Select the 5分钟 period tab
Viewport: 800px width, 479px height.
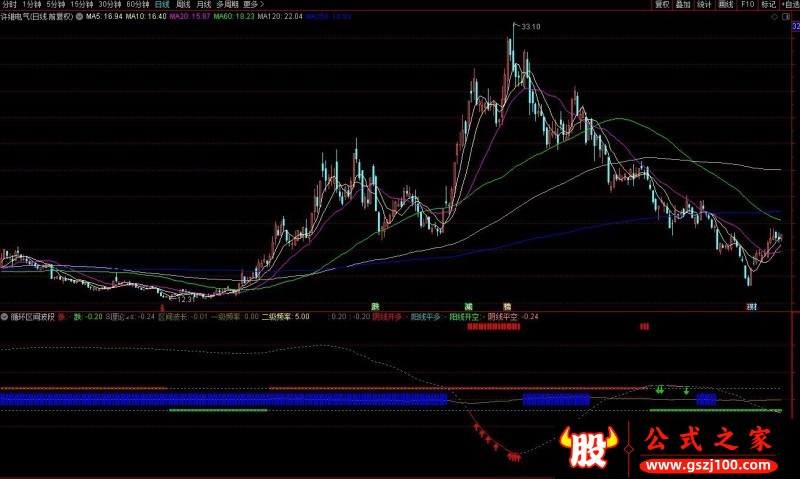click(x=56, y=5)
